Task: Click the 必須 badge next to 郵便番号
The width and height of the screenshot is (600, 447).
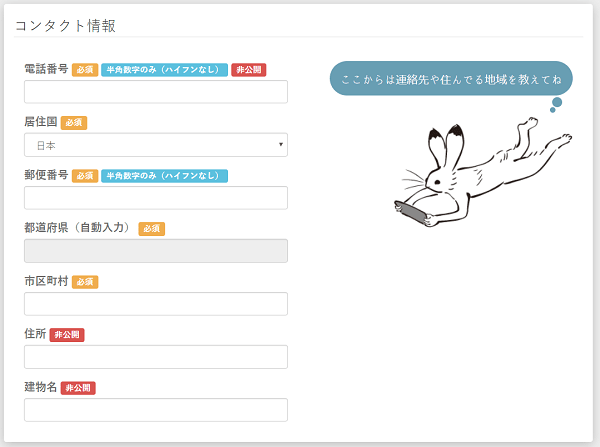Action: click(85, 176)
